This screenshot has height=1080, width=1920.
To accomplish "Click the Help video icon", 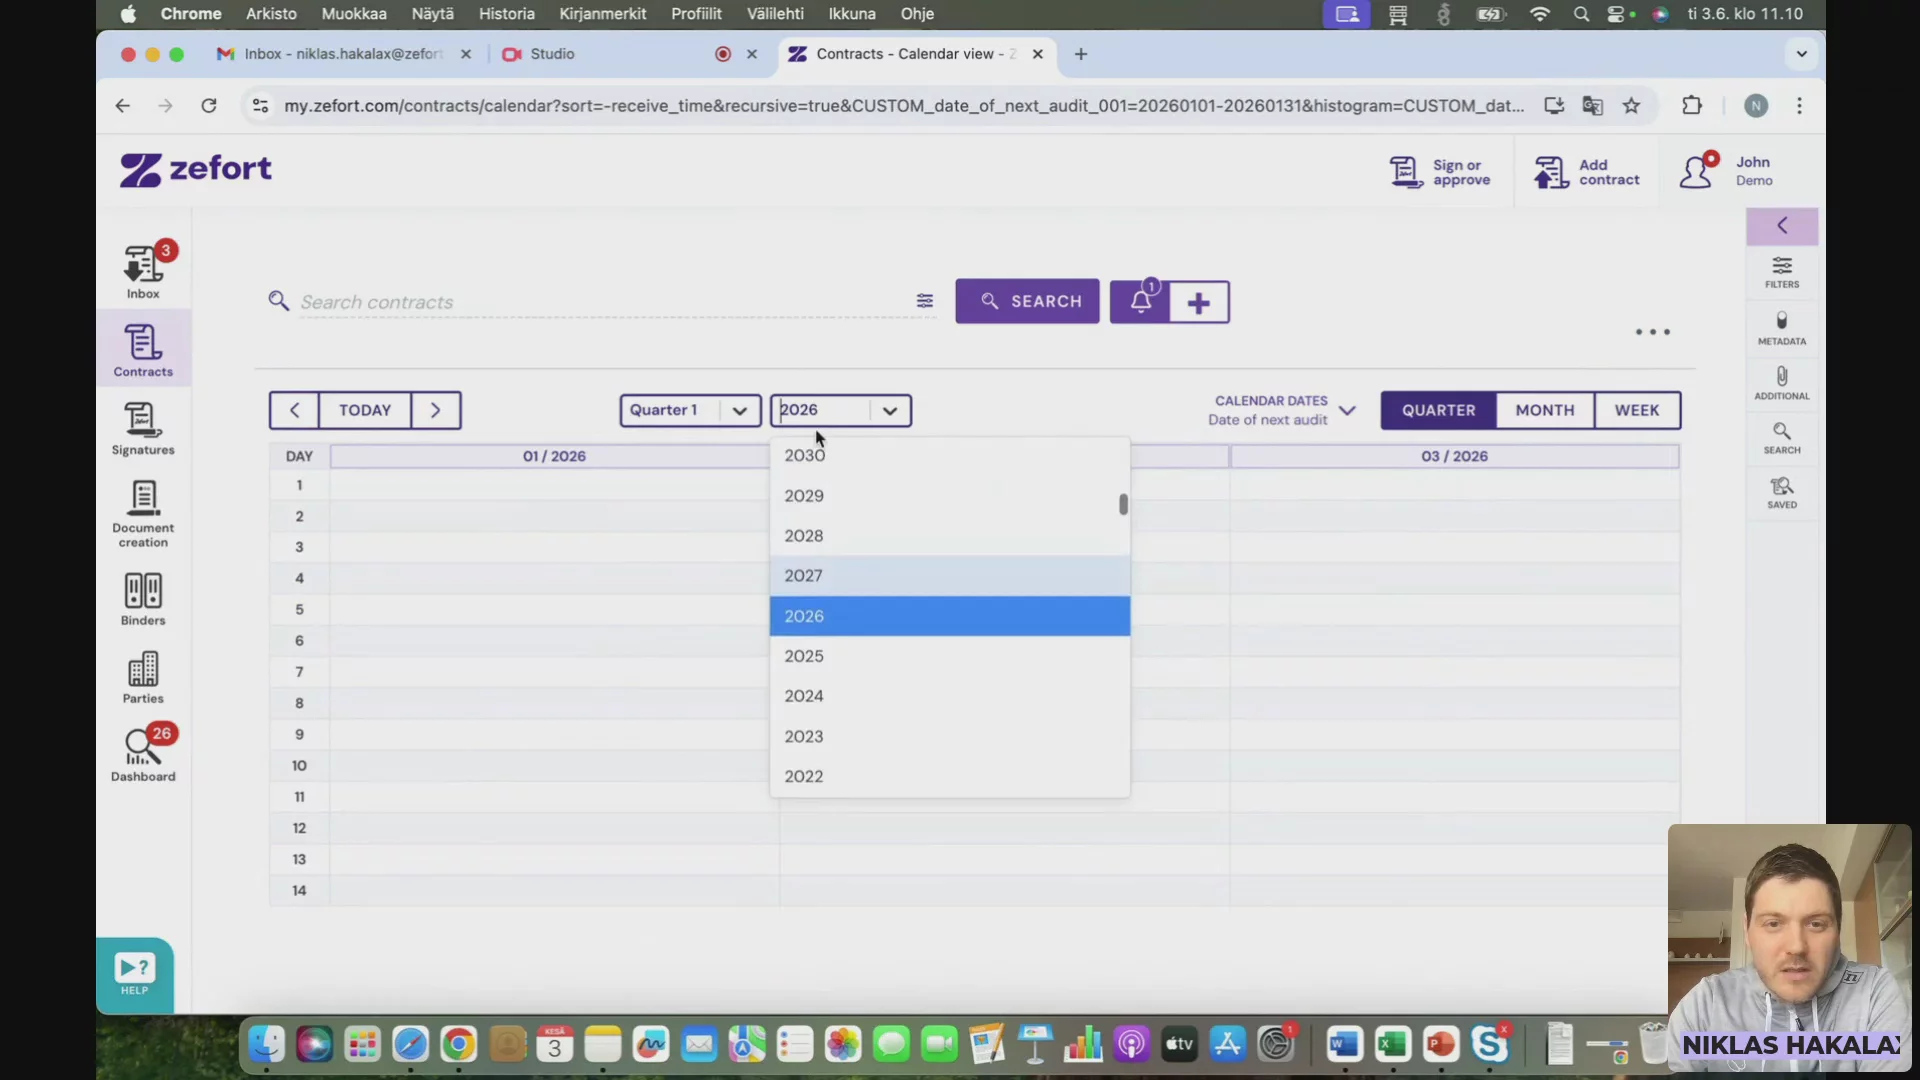I will click(135, 975).
